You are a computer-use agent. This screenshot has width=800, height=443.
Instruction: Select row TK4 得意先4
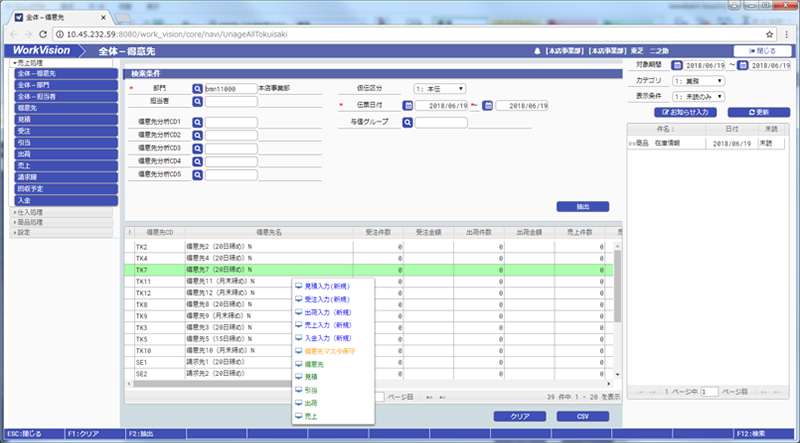368,258
